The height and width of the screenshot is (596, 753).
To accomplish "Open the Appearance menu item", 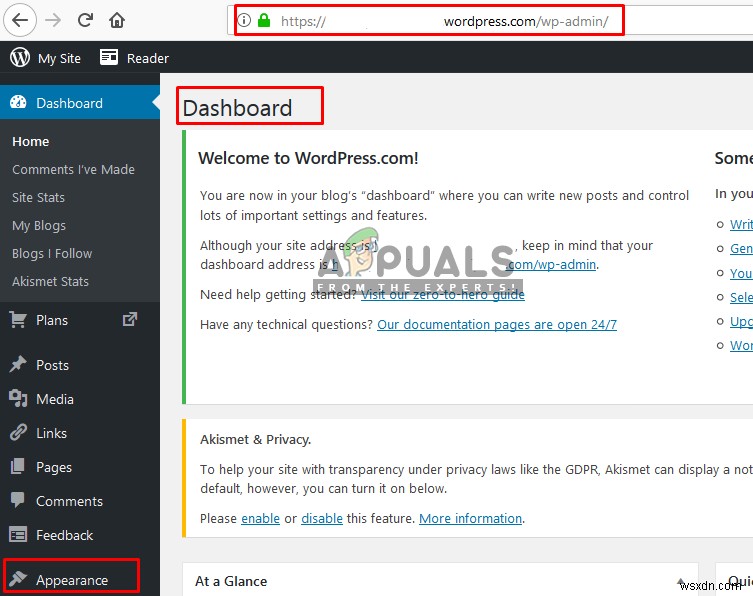I will click(72, 581).
